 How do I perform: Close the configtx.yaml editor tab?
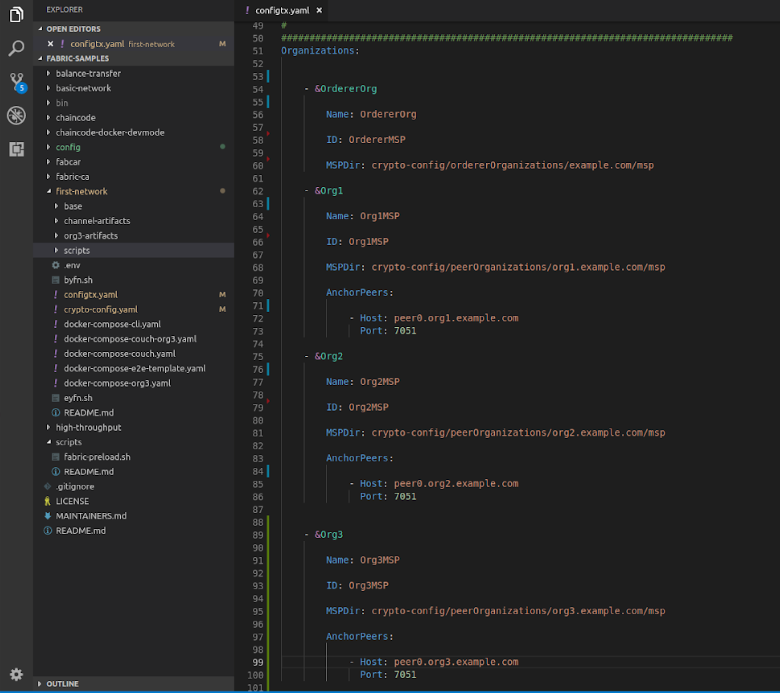click(319, 10)
